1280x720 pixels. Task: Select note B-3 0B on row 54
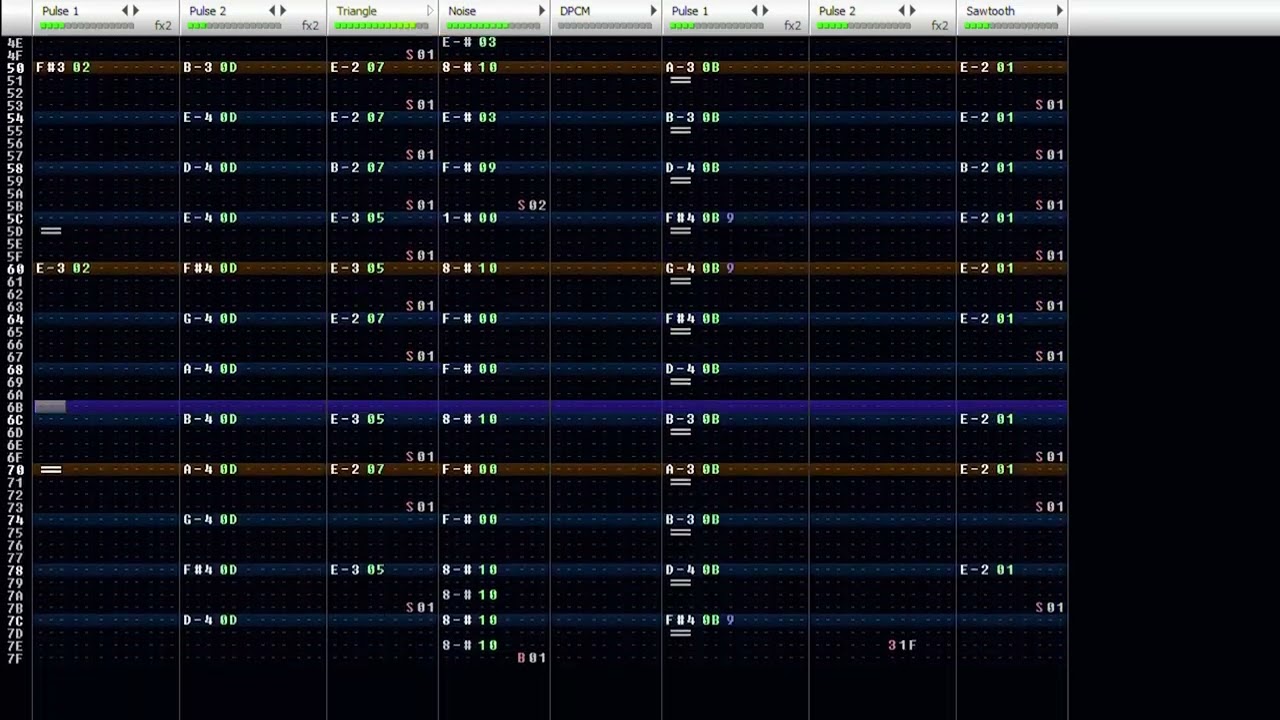[x=692, y=117]
